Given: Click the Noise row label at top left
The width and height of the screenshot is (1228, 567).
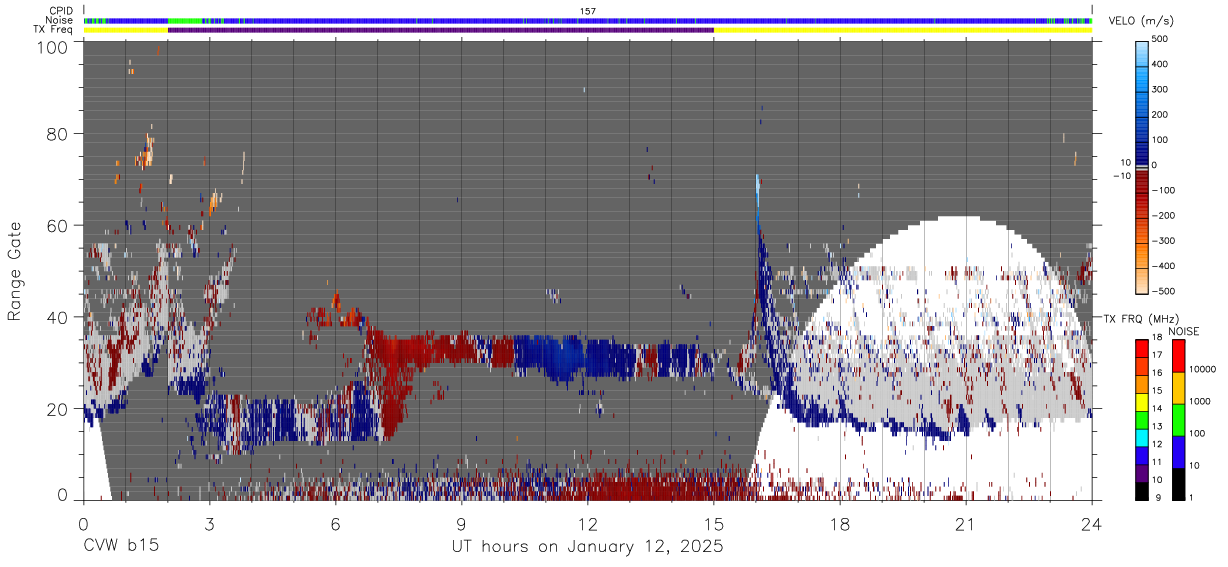Looking at the screenshot, I should pos(59,20).
